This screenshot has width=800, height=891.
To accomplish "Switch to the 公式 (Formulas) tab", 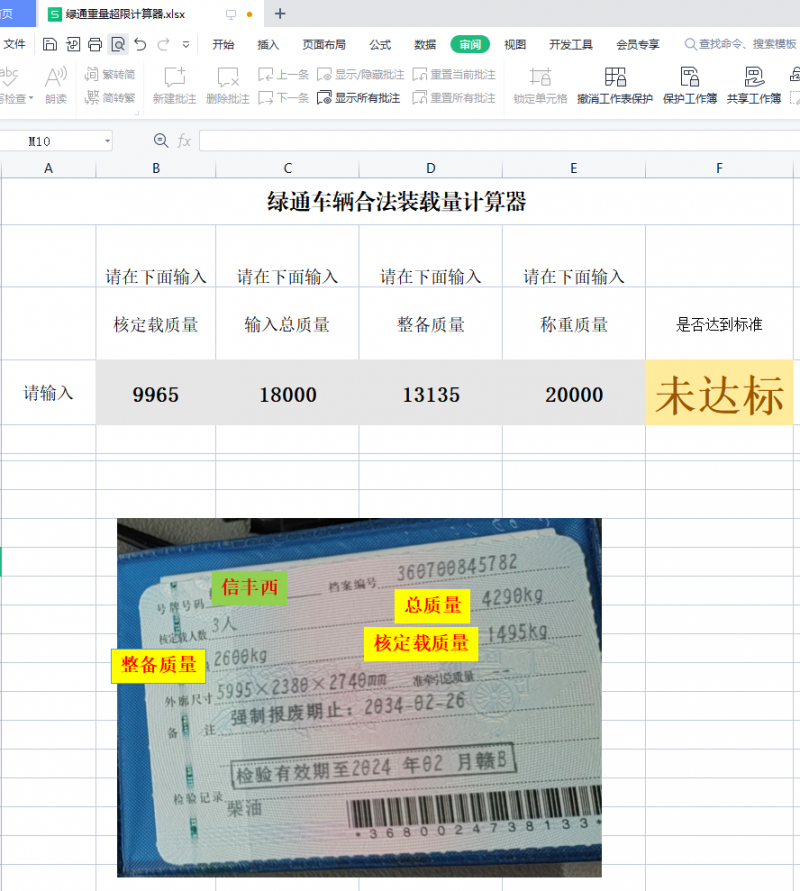I will coord(380,44).
